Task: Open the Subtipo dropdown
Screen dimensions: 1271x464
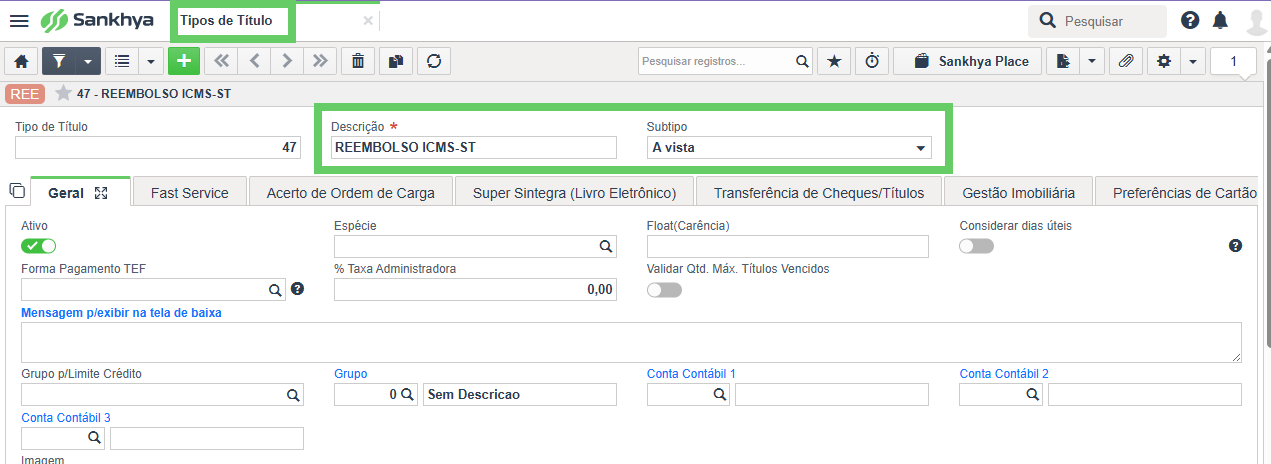Action: 789,147
